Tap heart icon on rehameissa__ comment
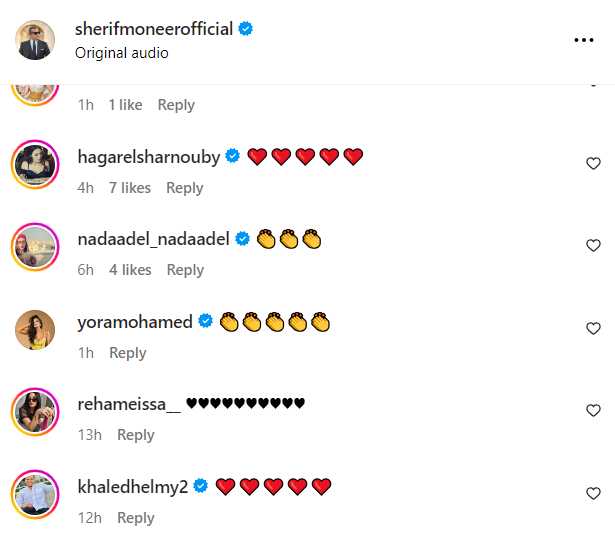 [x=593, y=411]
